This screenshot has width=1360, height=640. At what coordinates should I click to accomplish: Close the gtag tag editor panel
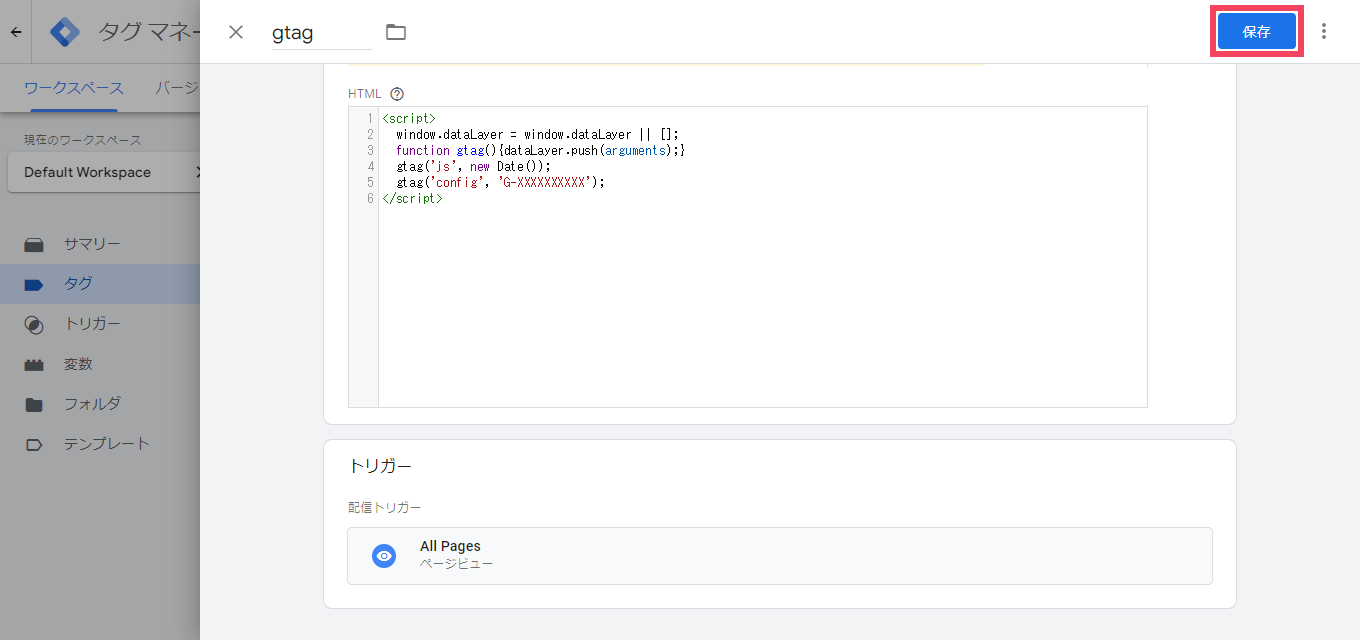[236, 32]
